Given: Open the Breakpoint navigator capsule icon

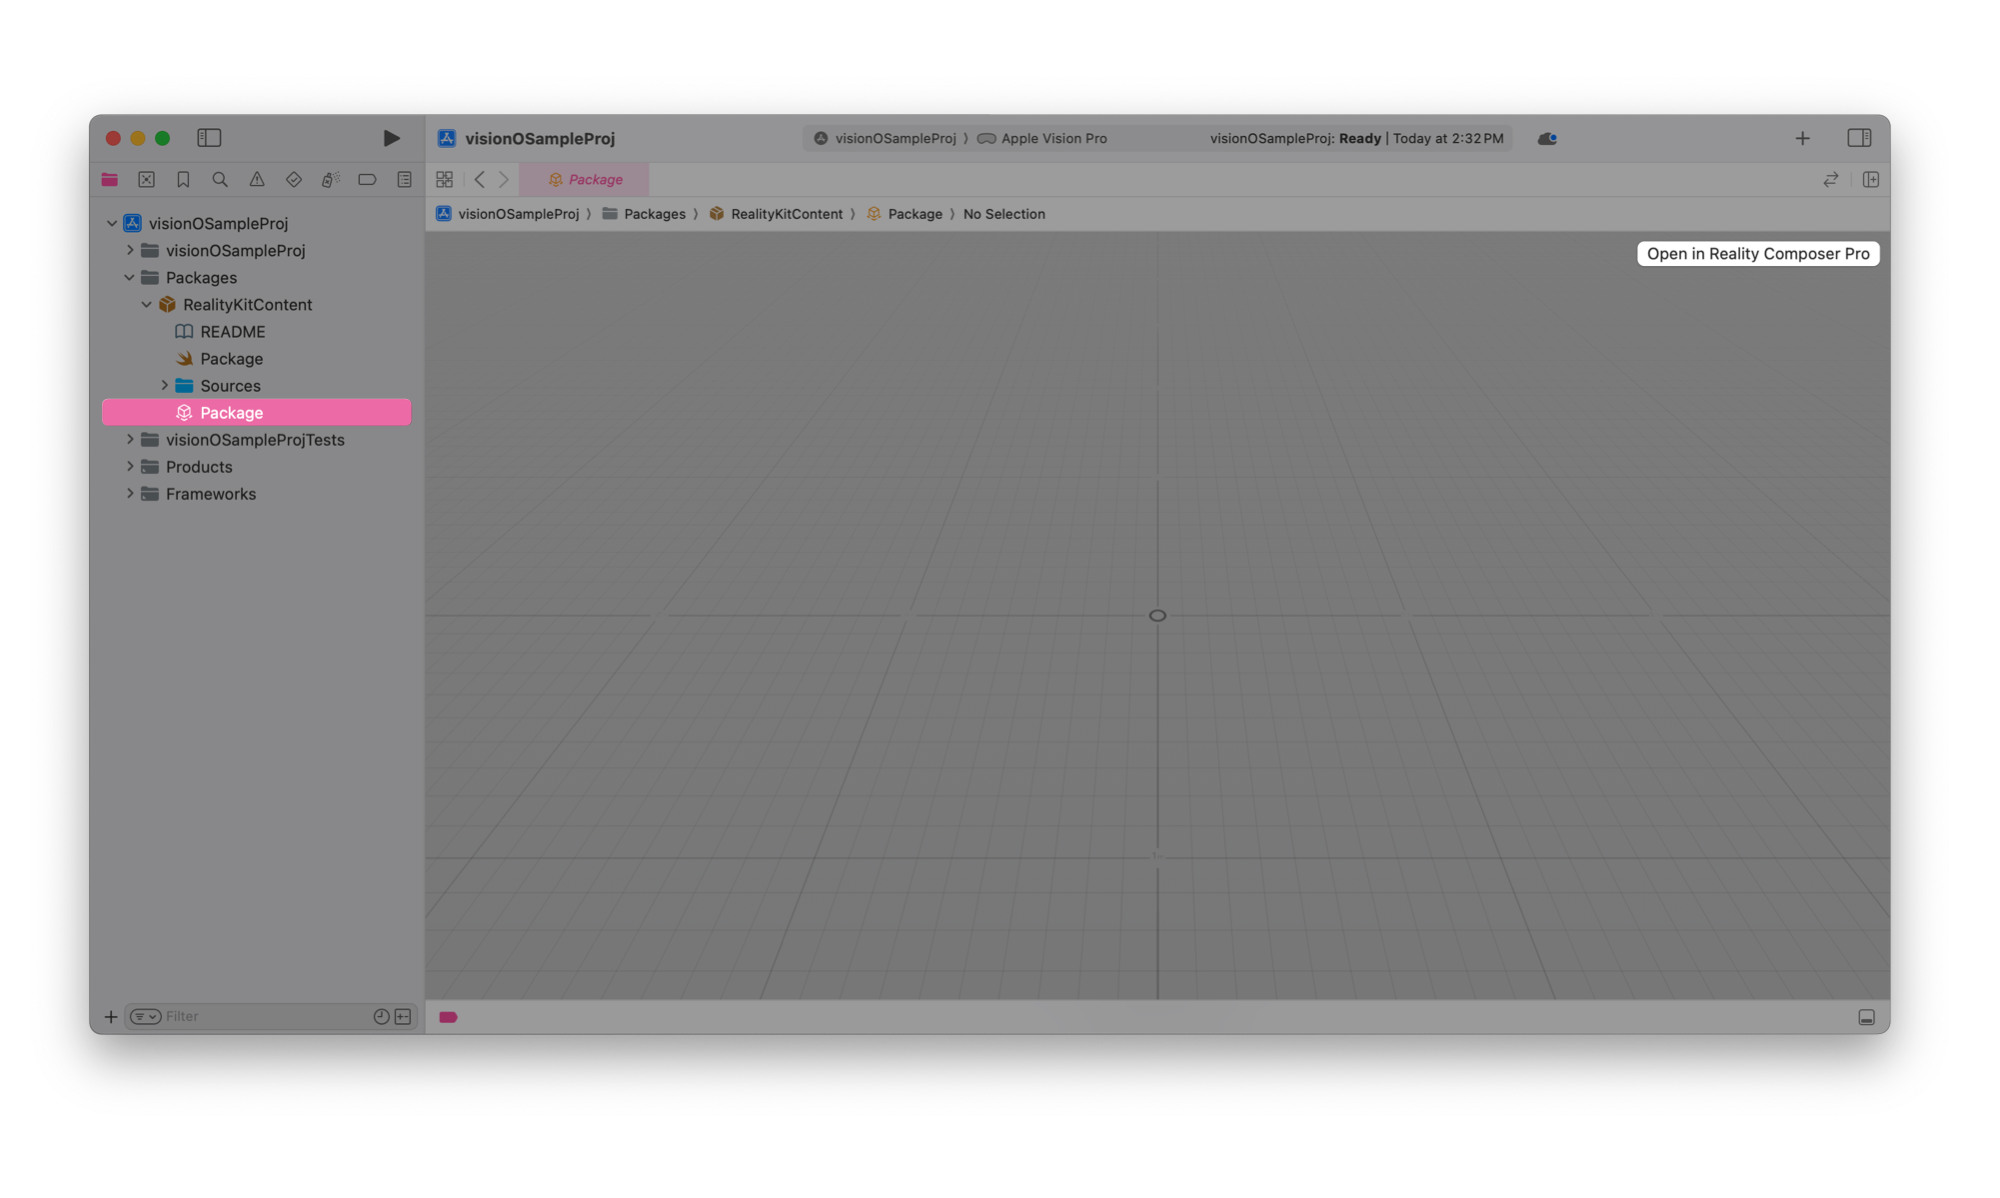Looking at the screenshot, I should tap(367, 179).
